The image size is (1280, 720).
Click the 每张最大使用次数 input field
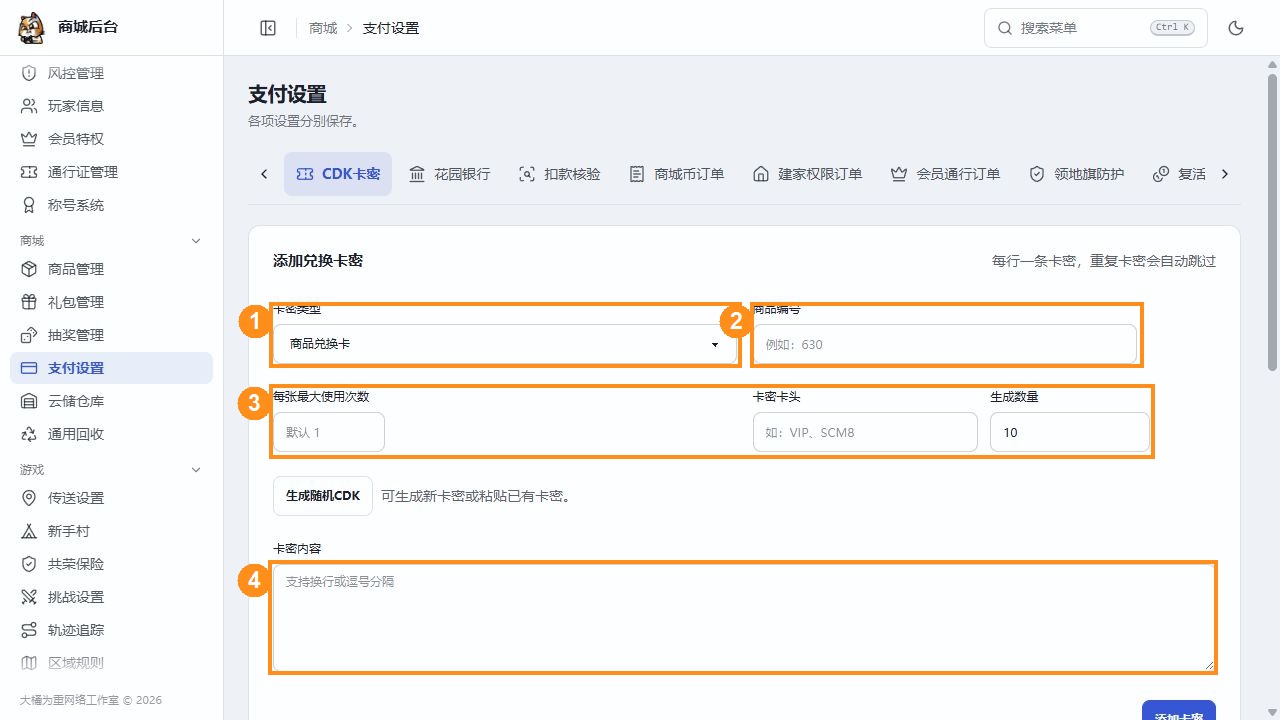point(329,432)
